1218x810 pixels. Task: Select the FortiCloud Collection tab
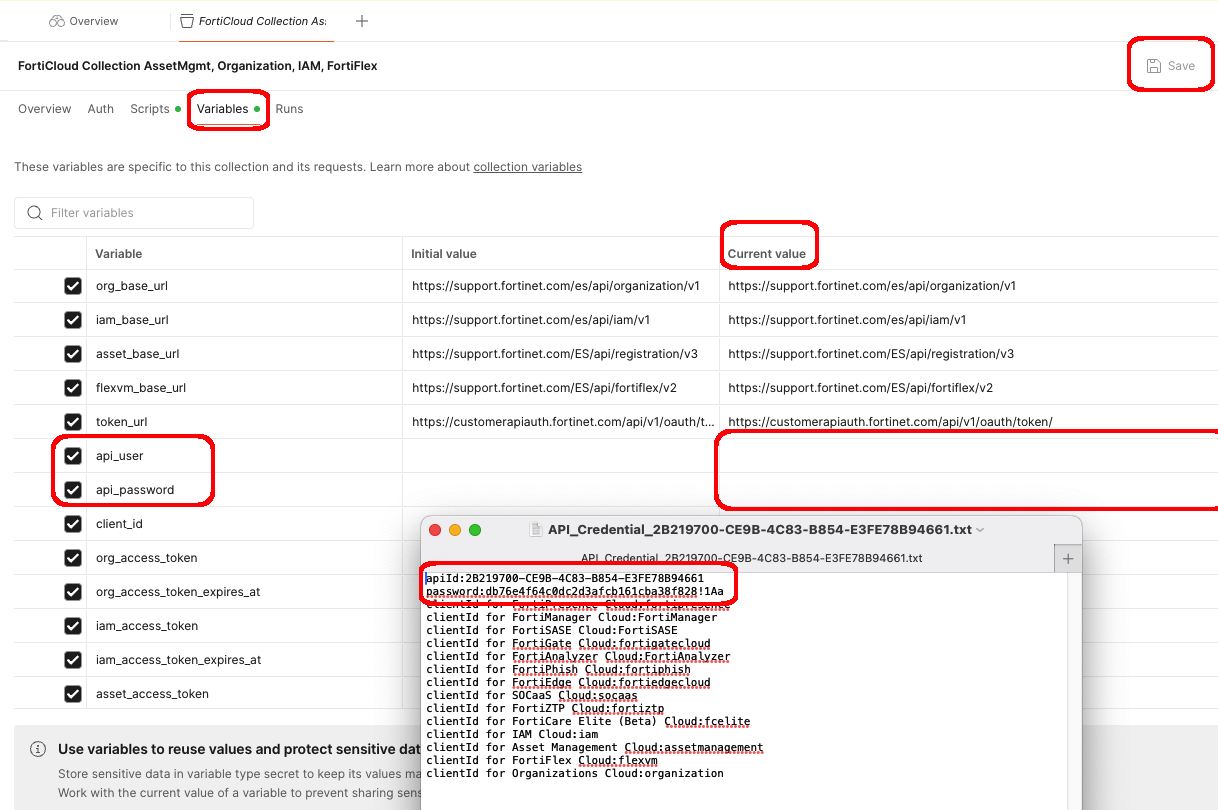[x=255, y=21]
